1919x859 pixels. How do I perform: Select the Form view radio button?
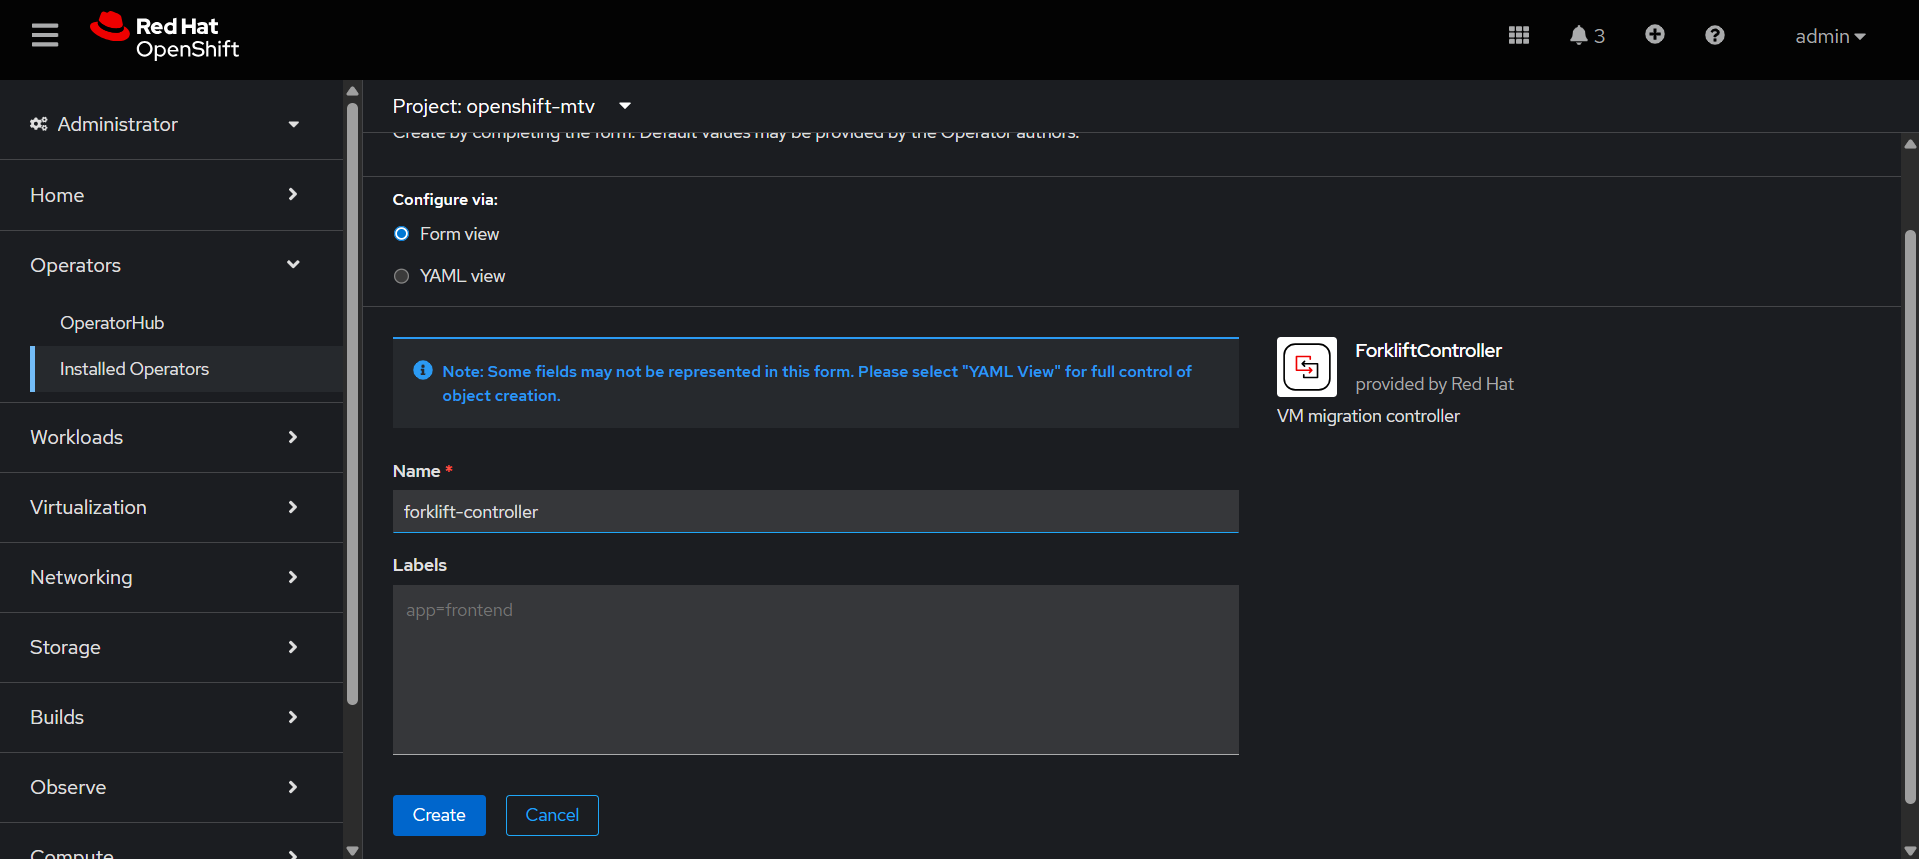[402, 234]
